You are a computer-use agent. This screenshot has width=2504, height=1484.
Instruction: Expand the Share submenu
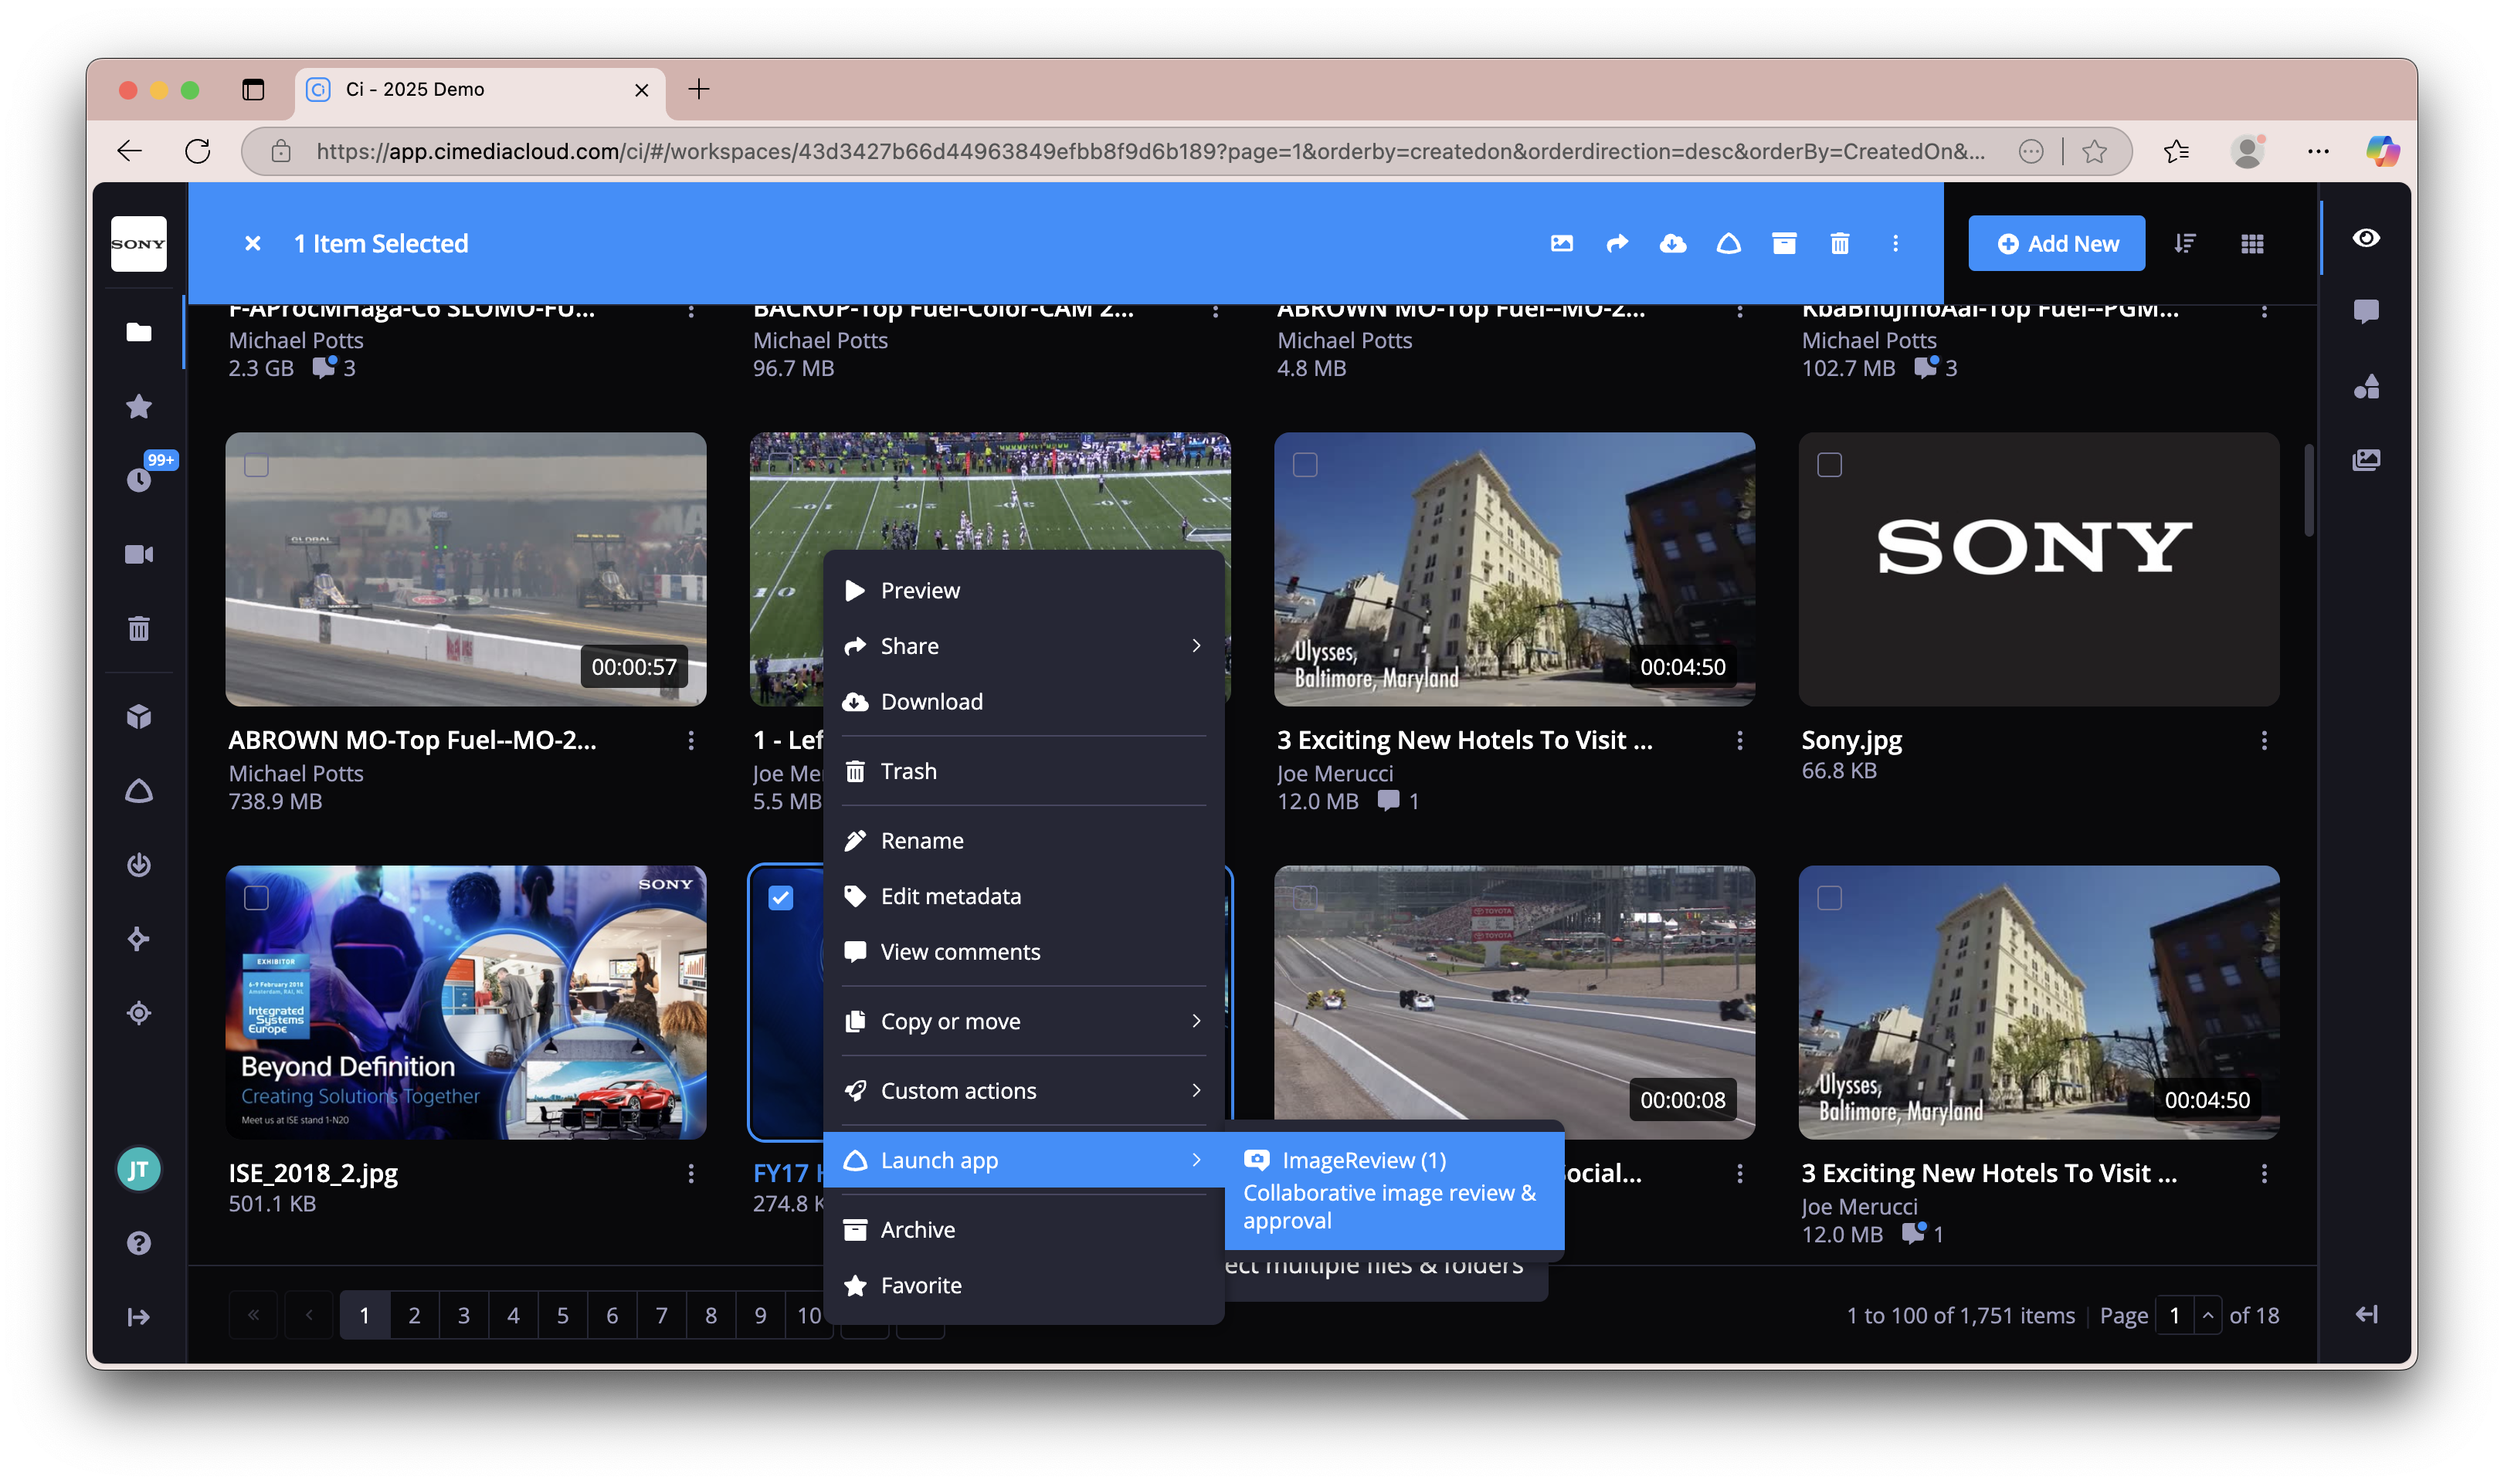coord(1024,646)
